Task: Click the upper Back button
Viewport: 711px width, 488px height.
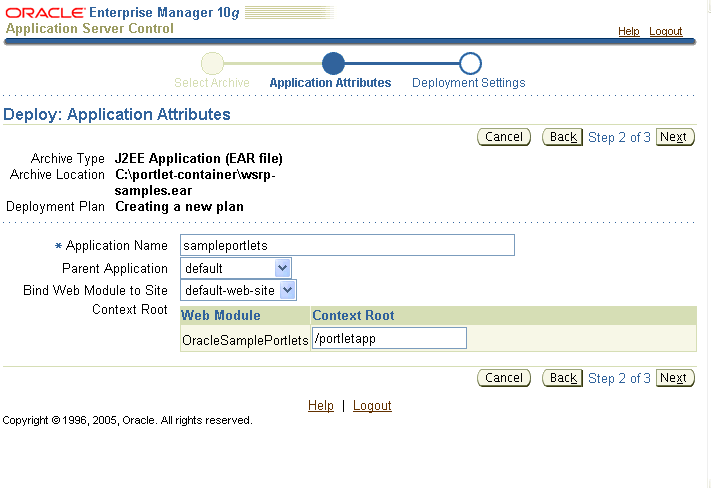Action: click(x=563, y=137)
